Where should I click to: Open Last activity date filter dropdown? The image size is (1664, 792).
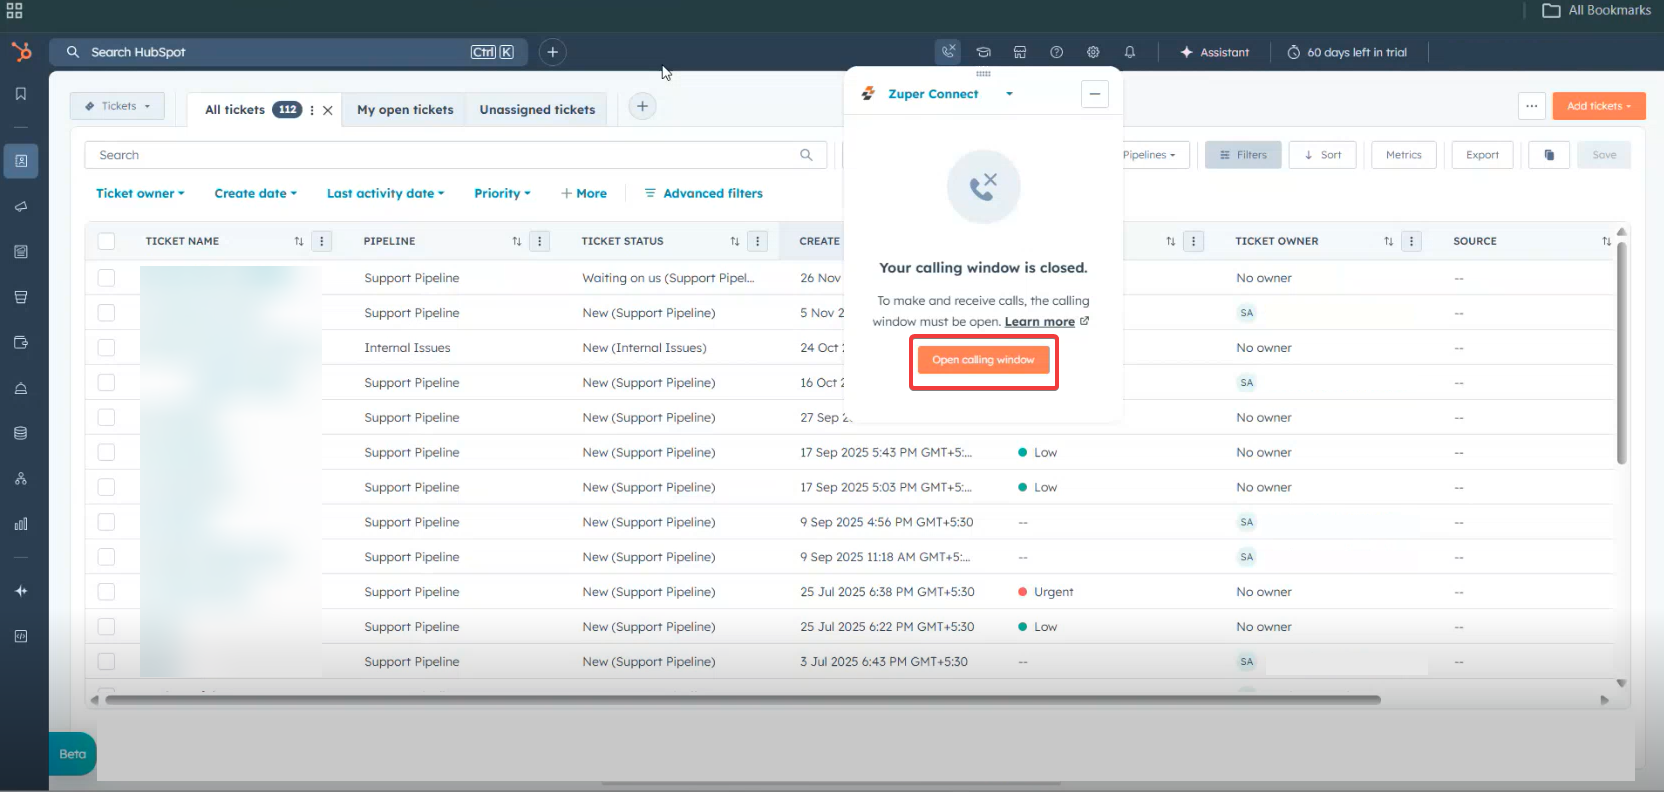click(x=385, y=193)
